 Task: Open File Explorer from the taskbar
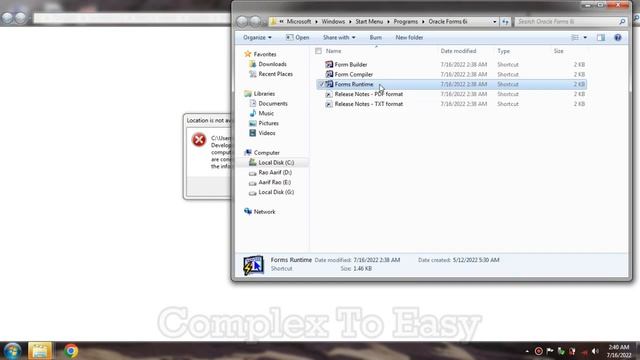[x=40, y=351]
